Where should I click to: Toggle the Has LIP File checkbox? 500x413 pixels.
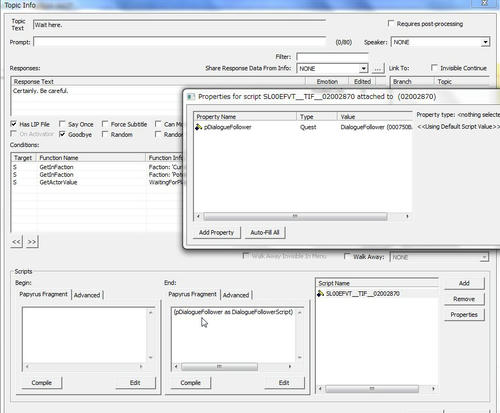point(14,124)
